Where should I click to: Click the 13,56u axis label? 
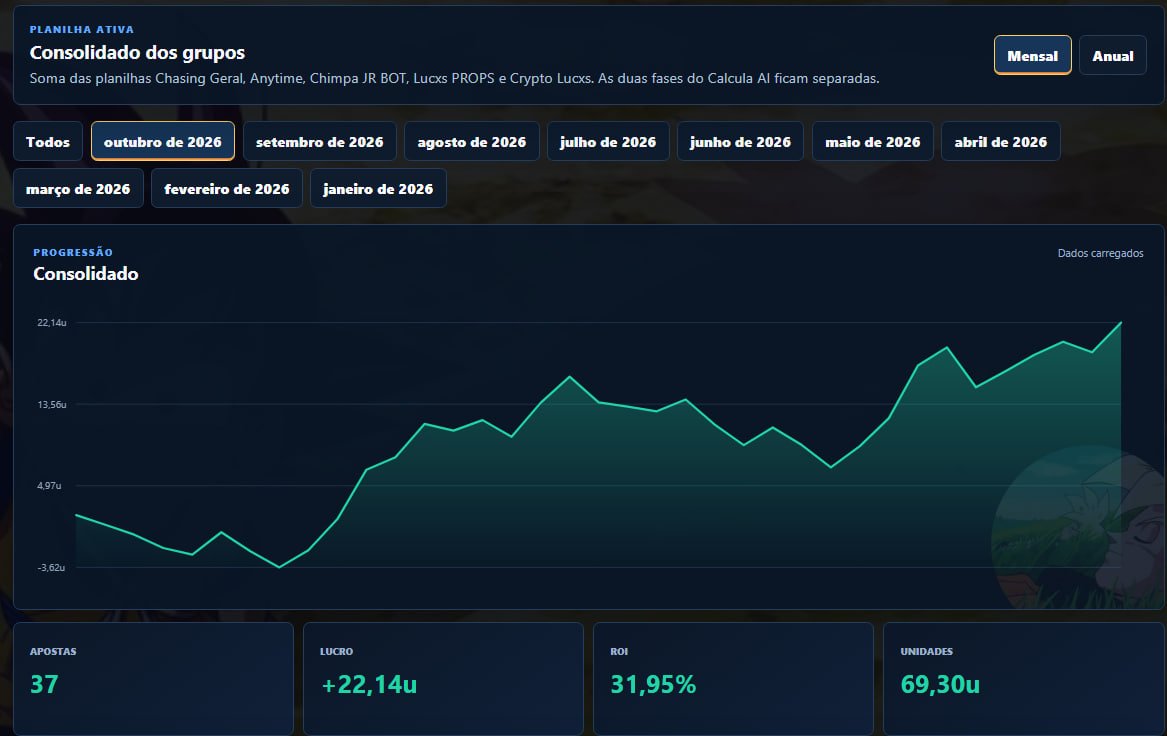tap(52, 404)
